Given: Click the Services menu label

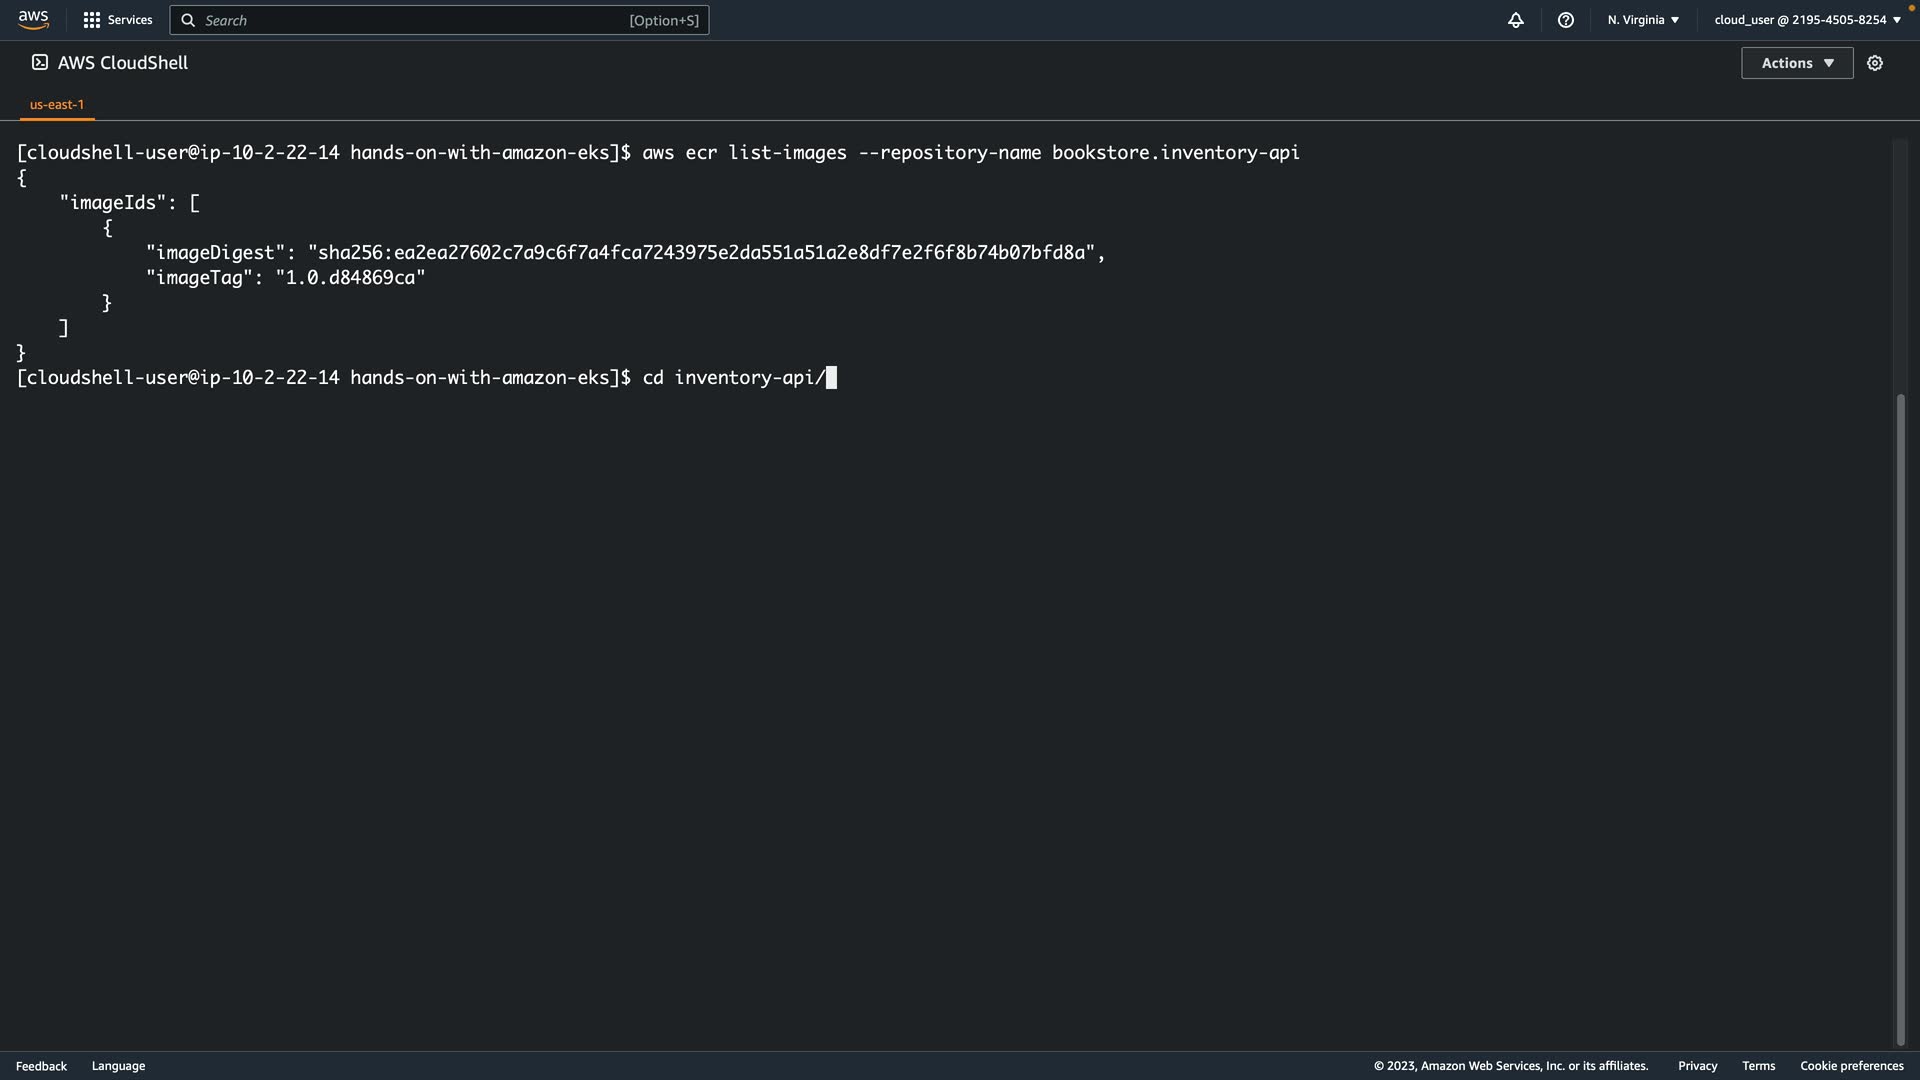Looking at the screenshot, I should pyautogui.click(x=130, y=20).
